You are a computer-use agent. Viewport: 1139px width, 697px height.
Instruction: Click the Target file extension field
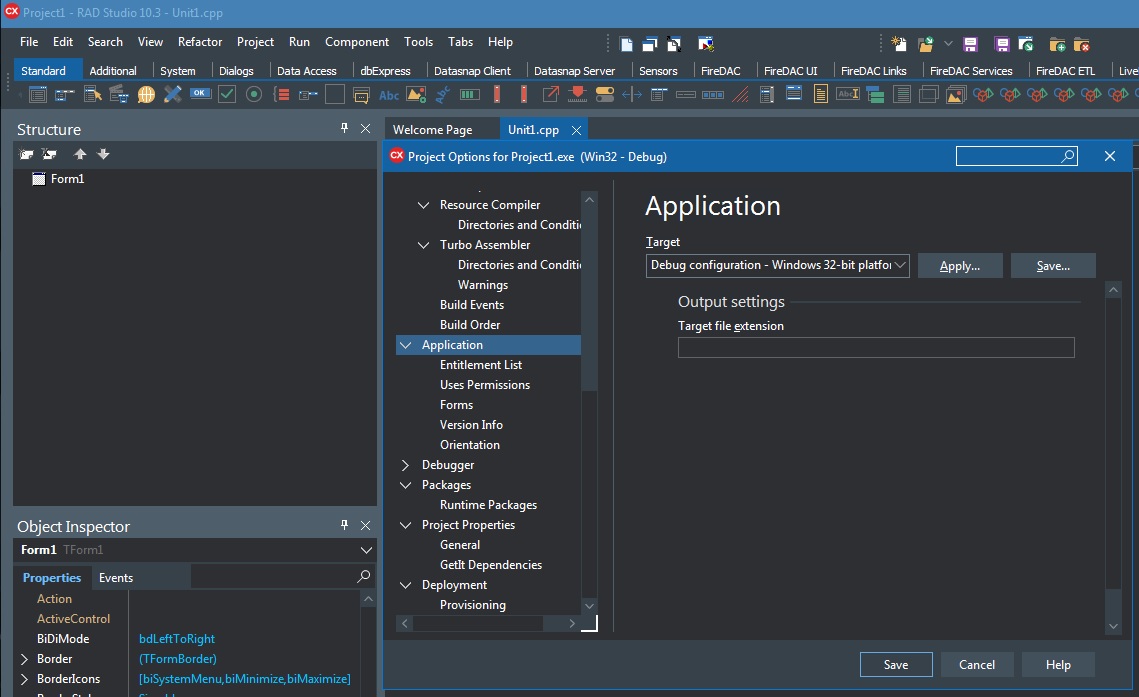pos(875,348)
